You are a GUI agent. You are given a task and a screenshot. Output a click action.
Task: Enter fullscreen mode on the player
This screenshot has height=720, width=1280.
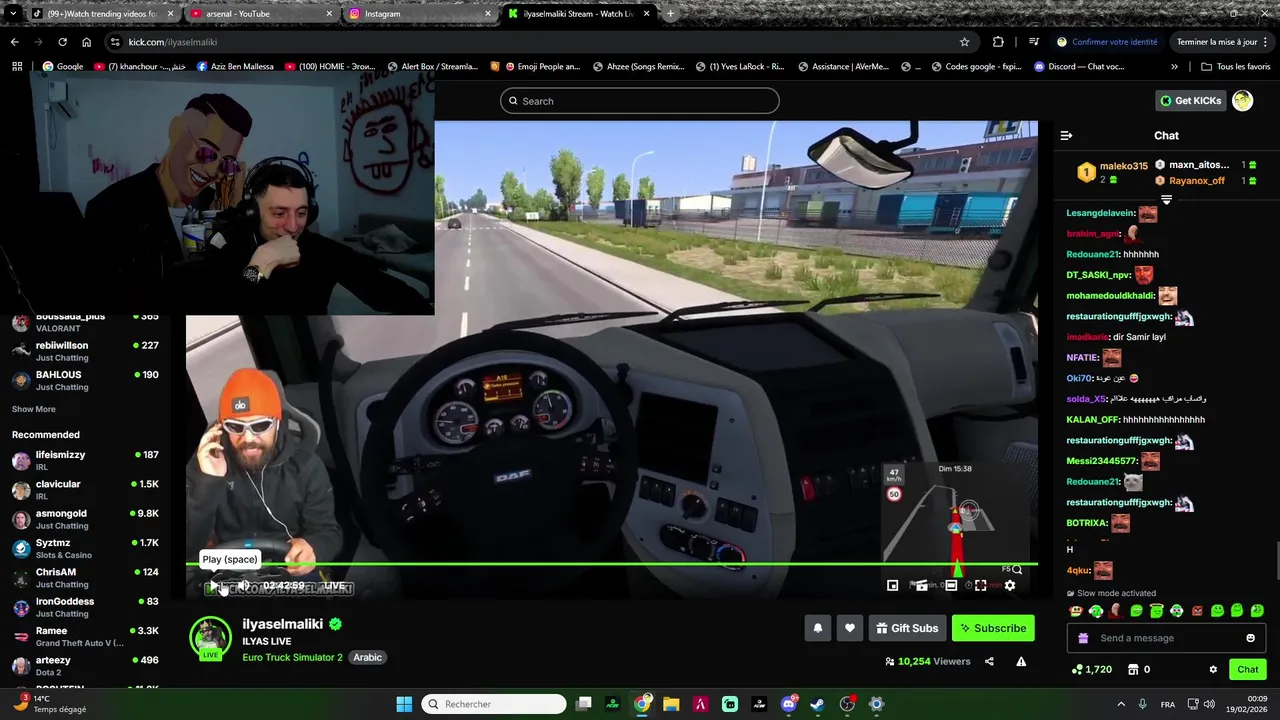click(981, 586)
